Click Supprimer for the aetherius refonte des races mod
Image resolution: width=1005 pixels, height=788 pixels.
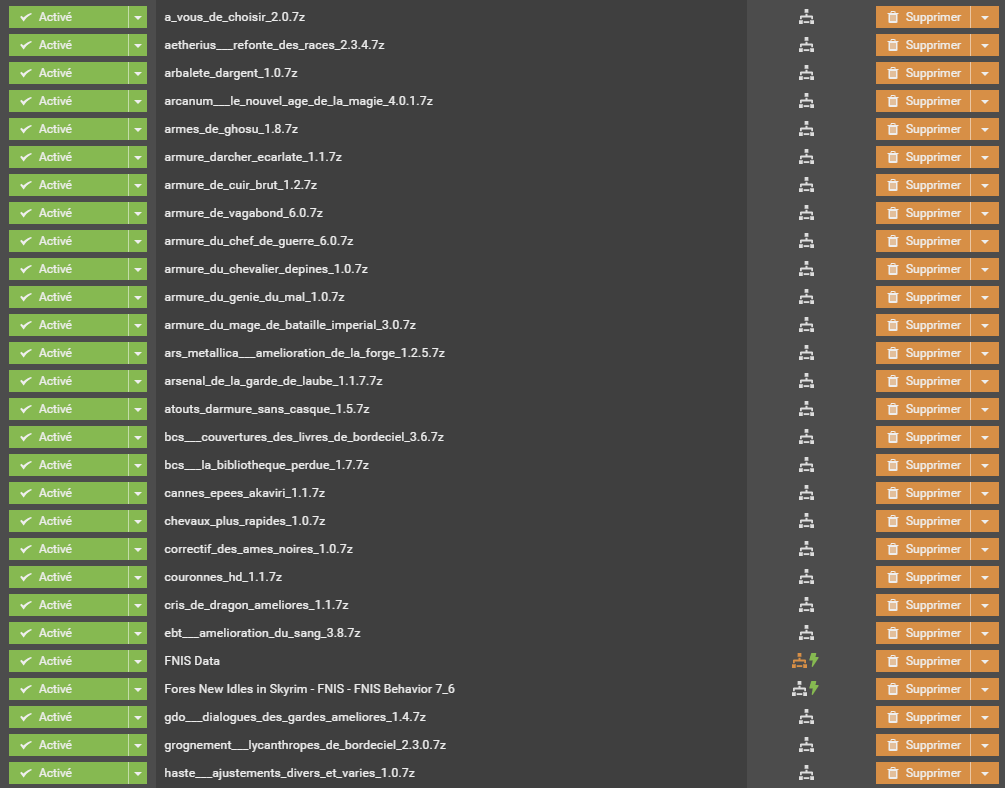click(x=923, y=45)
